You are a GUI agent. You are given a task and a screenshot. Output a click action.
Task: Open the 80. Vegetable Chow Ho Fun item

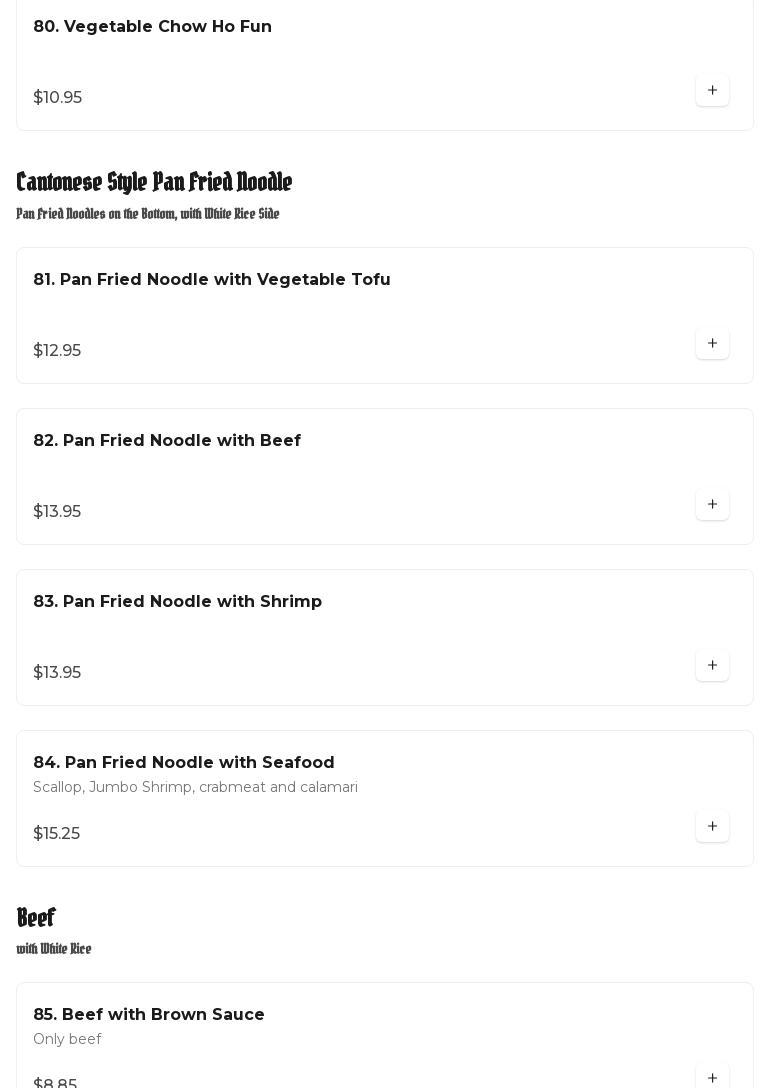click(x=152, y=27)
